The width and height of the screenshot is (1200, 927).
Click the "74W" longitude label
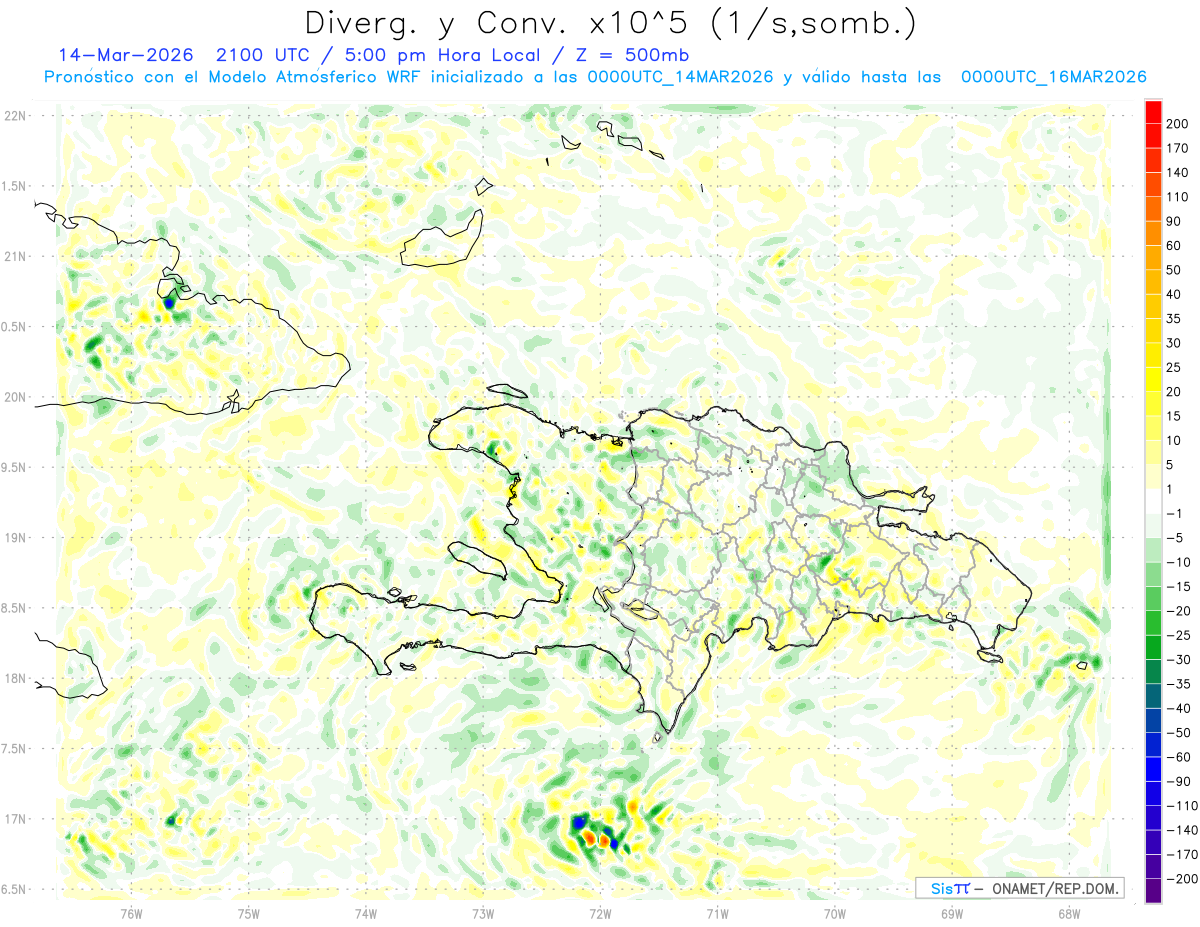[365, 915]
